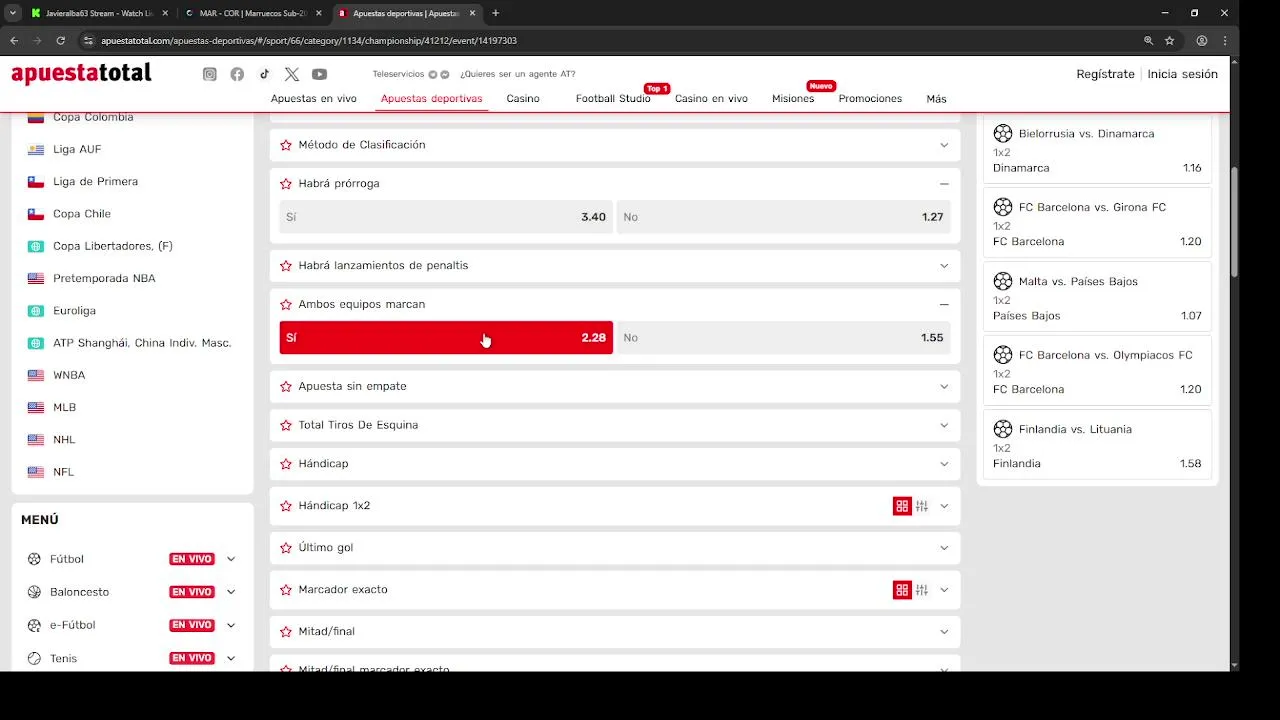Open browser zoom magnifier icon

pyautogui.click(x=1148, y=41)
